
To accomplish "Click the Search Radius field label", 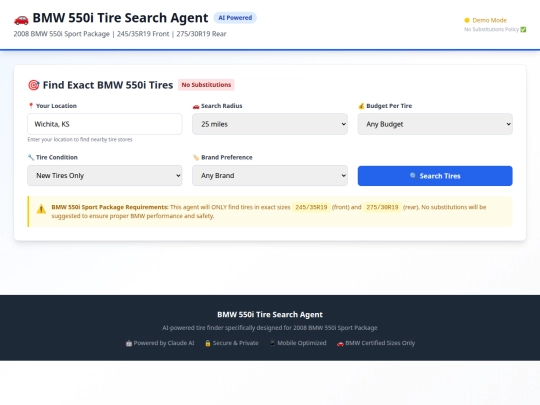I will pyautogui.click(x=222, y=106).
